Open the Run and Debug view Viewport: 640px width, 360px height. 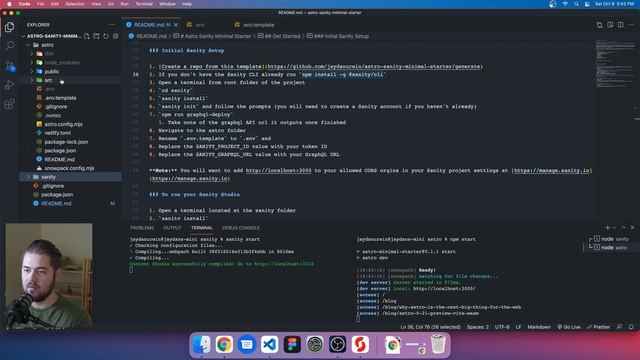point(9,84)
